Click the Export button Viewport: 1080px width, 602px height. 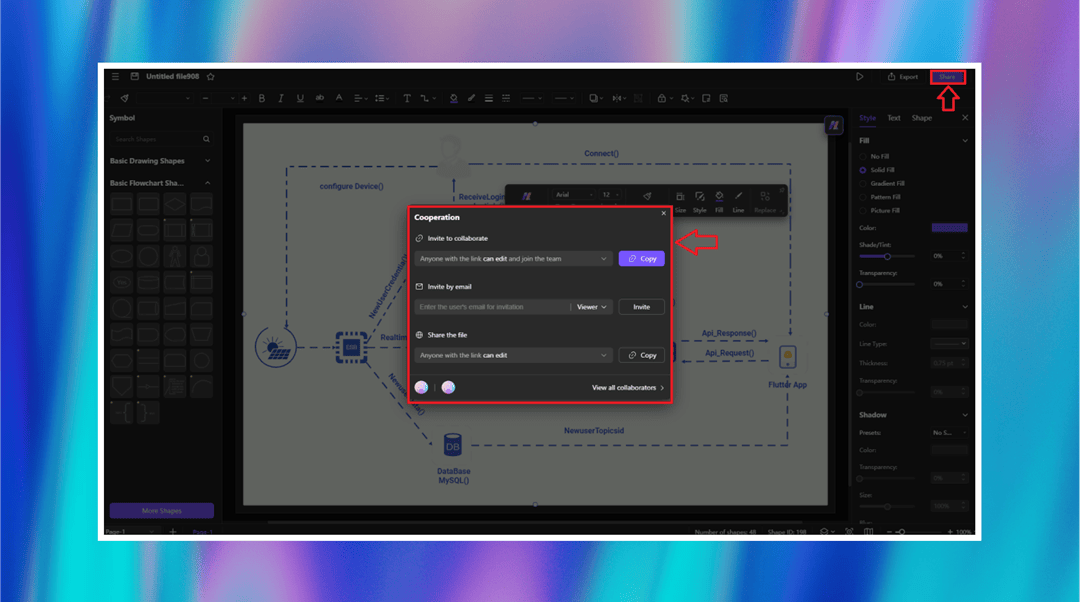click(x=903, y=76)
